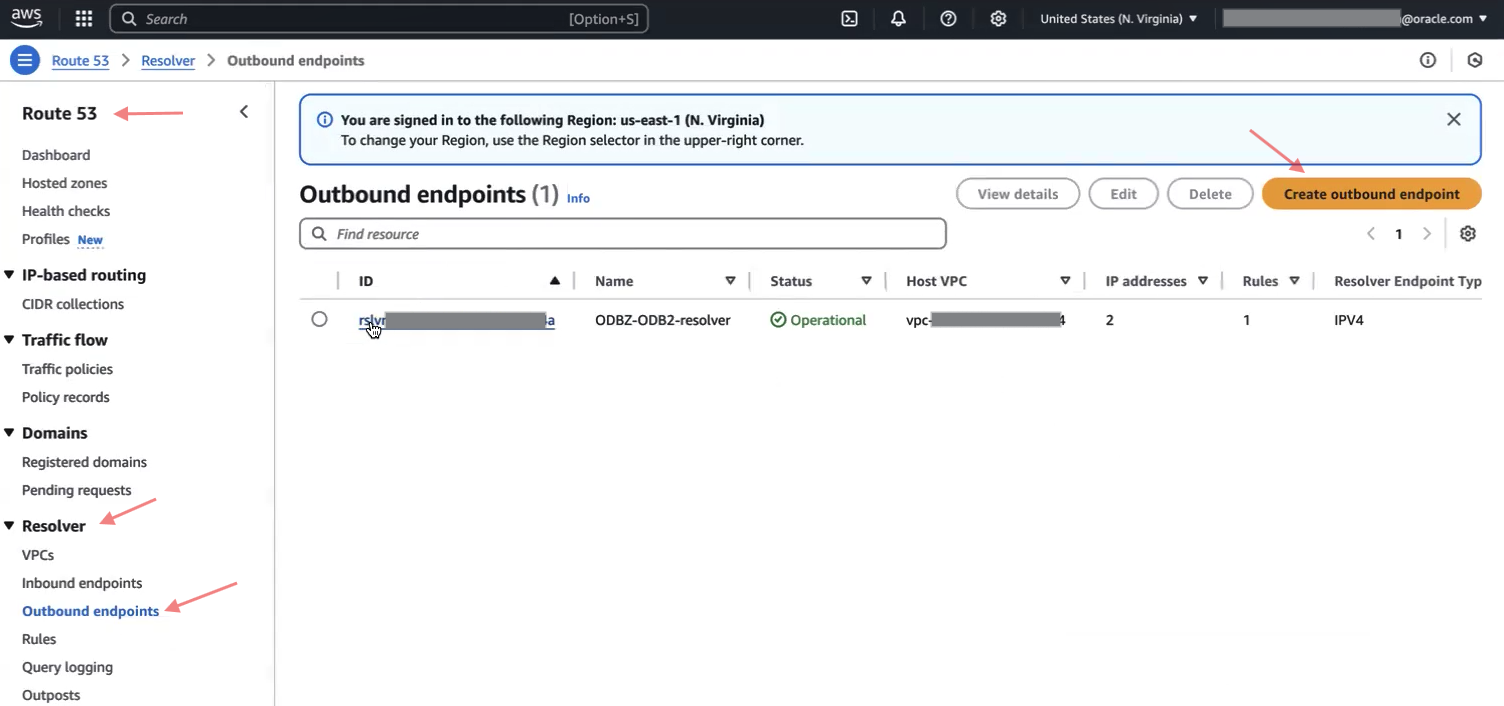Open Query logging
1504x706 pixels.
tap(67, 667)
